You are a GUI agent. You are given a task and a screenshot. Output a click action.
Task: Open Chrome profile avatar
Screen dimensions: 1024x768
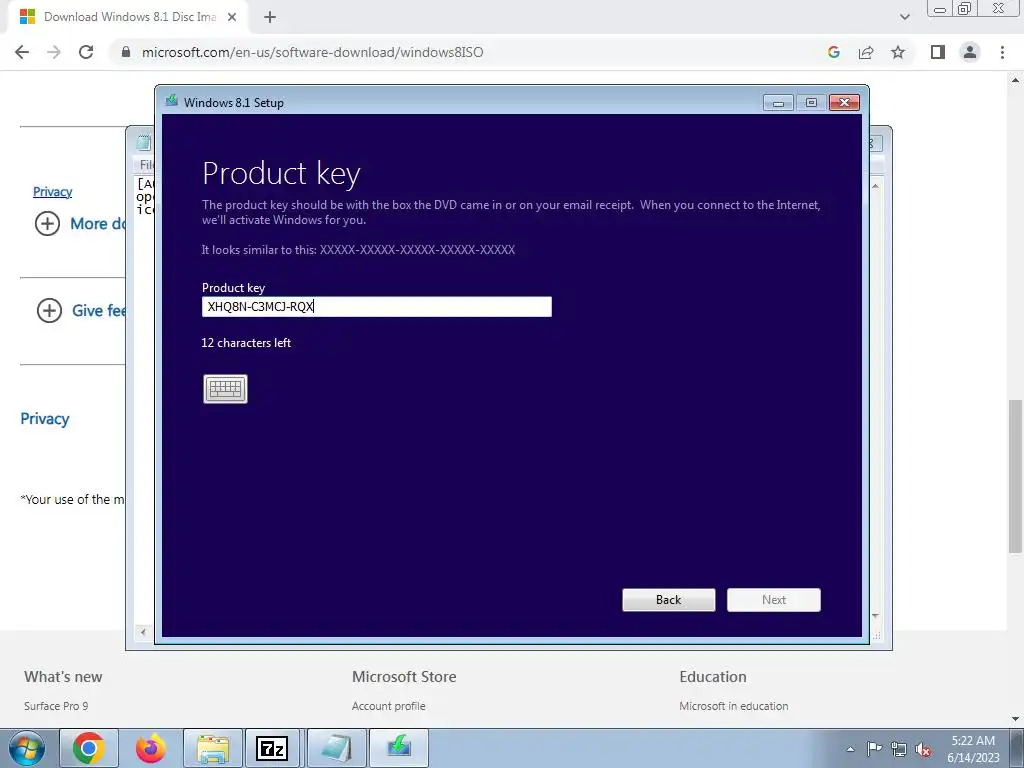click(970, 52)
